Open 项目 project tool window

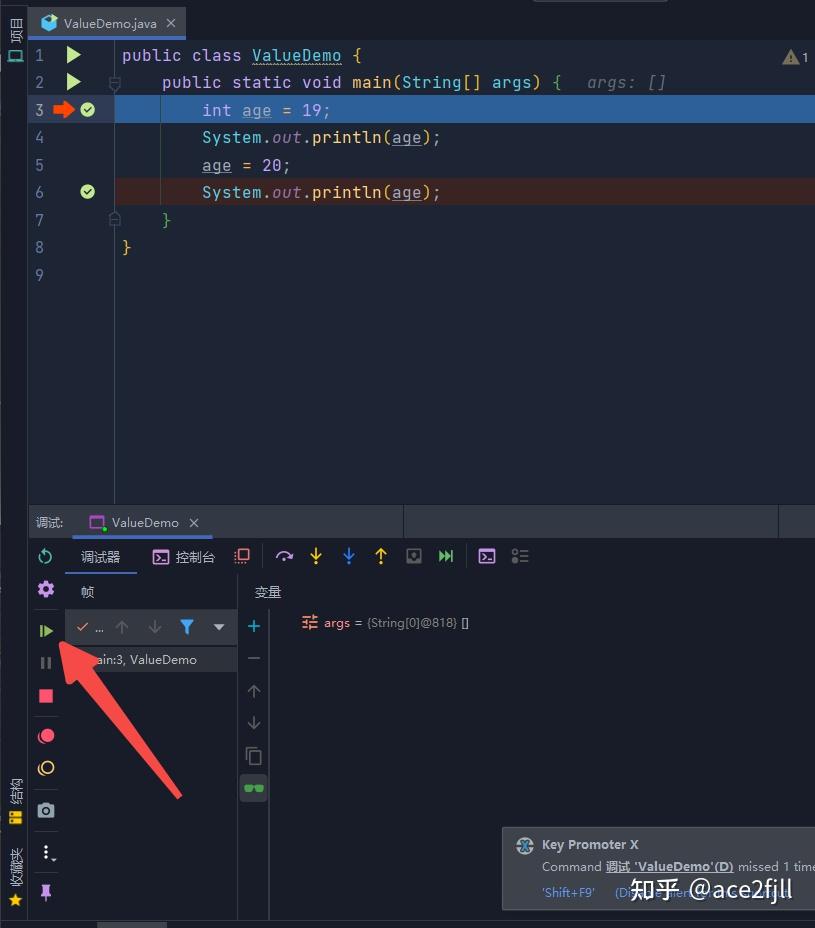pyautogui.click(x=15, y=40)
